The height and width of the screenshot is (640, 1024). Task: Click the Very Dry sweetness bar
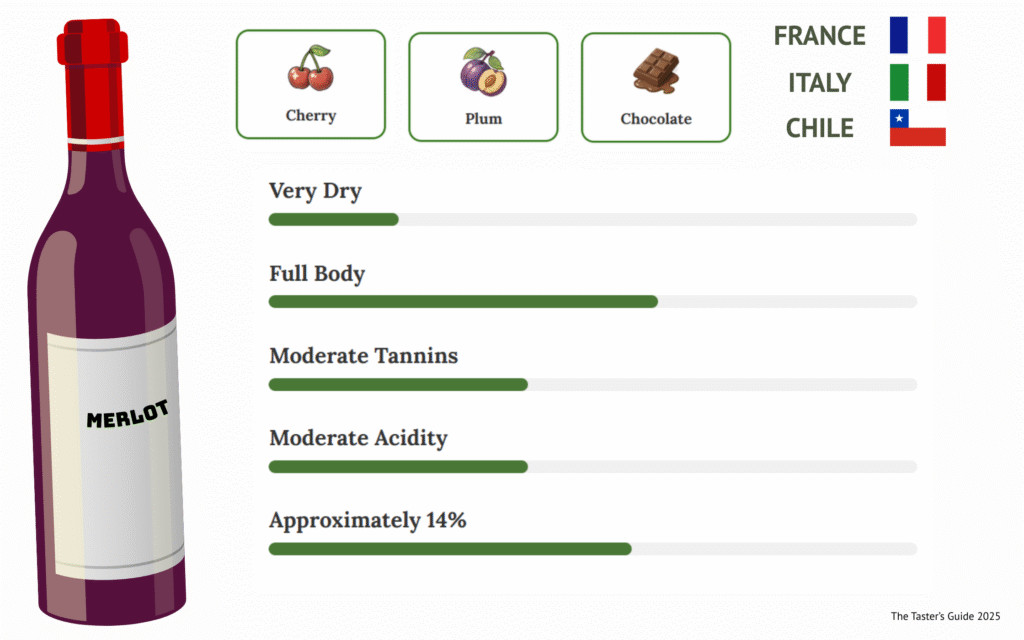(x=592, y=219)
